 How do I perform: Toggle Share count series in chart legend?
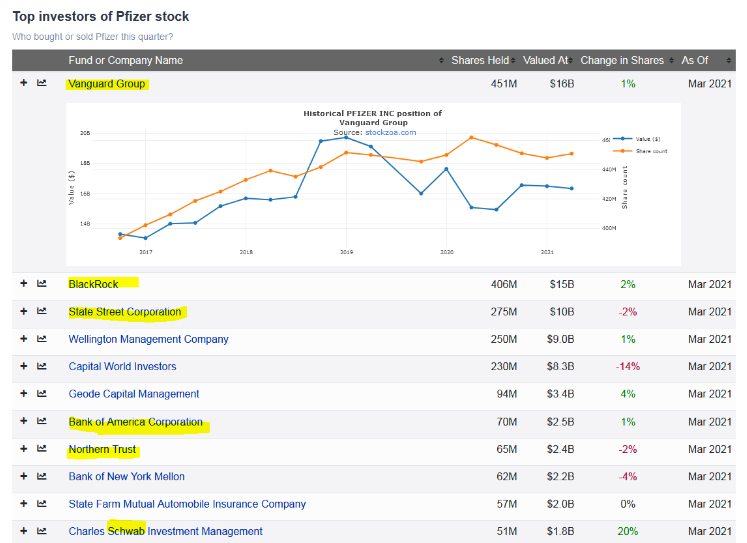coord(640,151)
